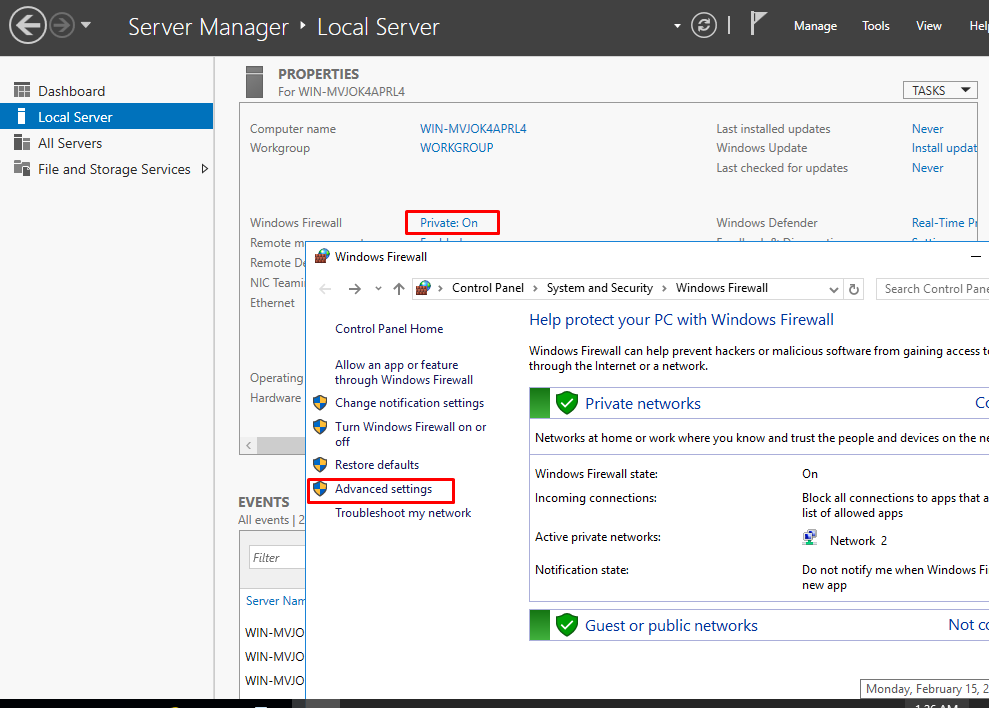Open the Manage menu

click(815, 26)
